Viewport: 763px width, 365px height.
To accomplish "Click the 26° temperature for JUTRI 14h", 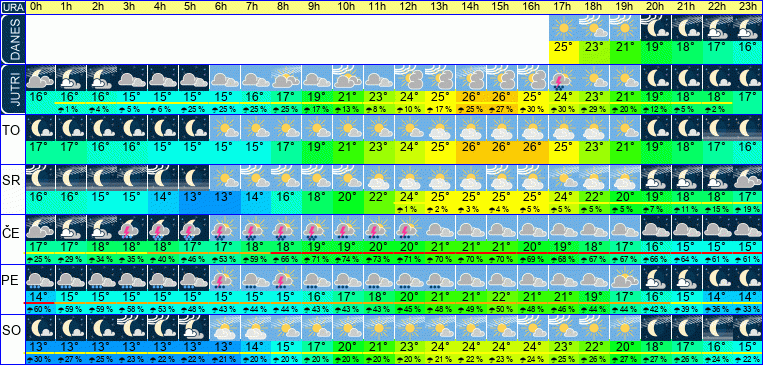I will pos(471,97).
